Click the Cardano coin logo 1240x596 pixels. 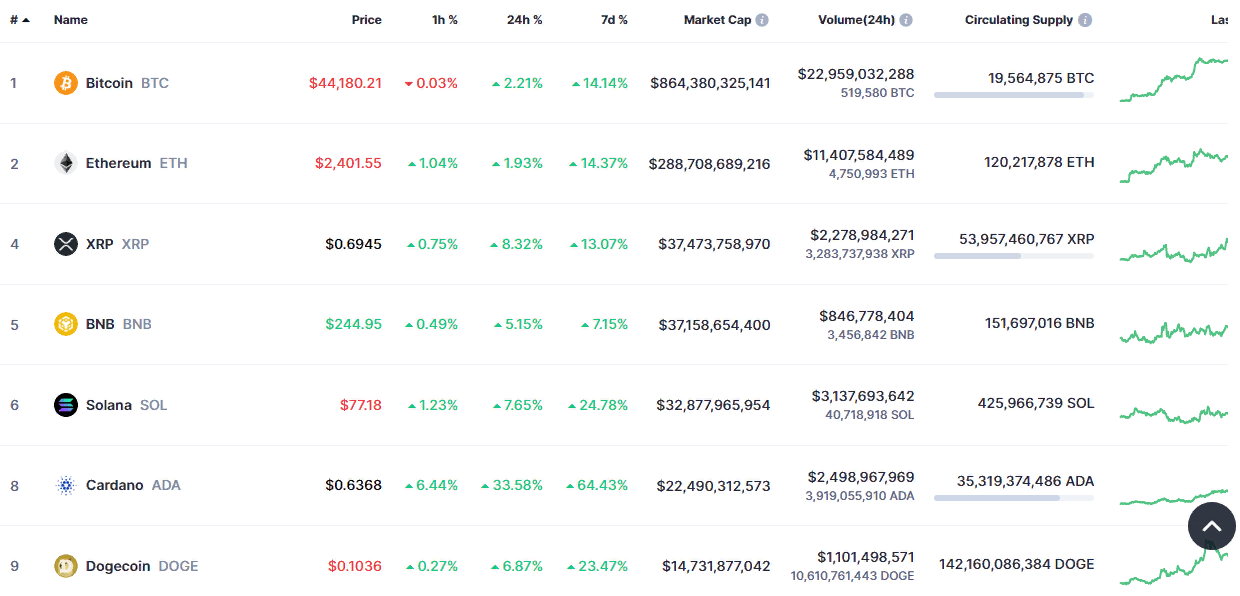tap(66, 485)
